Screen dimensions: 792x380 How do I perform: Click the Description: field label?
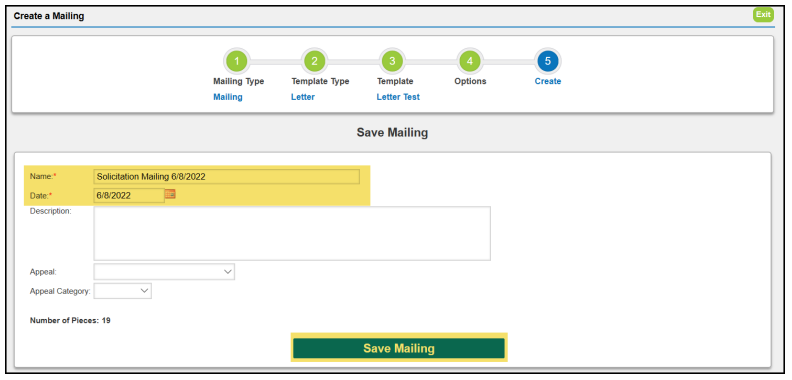point(51,211)
